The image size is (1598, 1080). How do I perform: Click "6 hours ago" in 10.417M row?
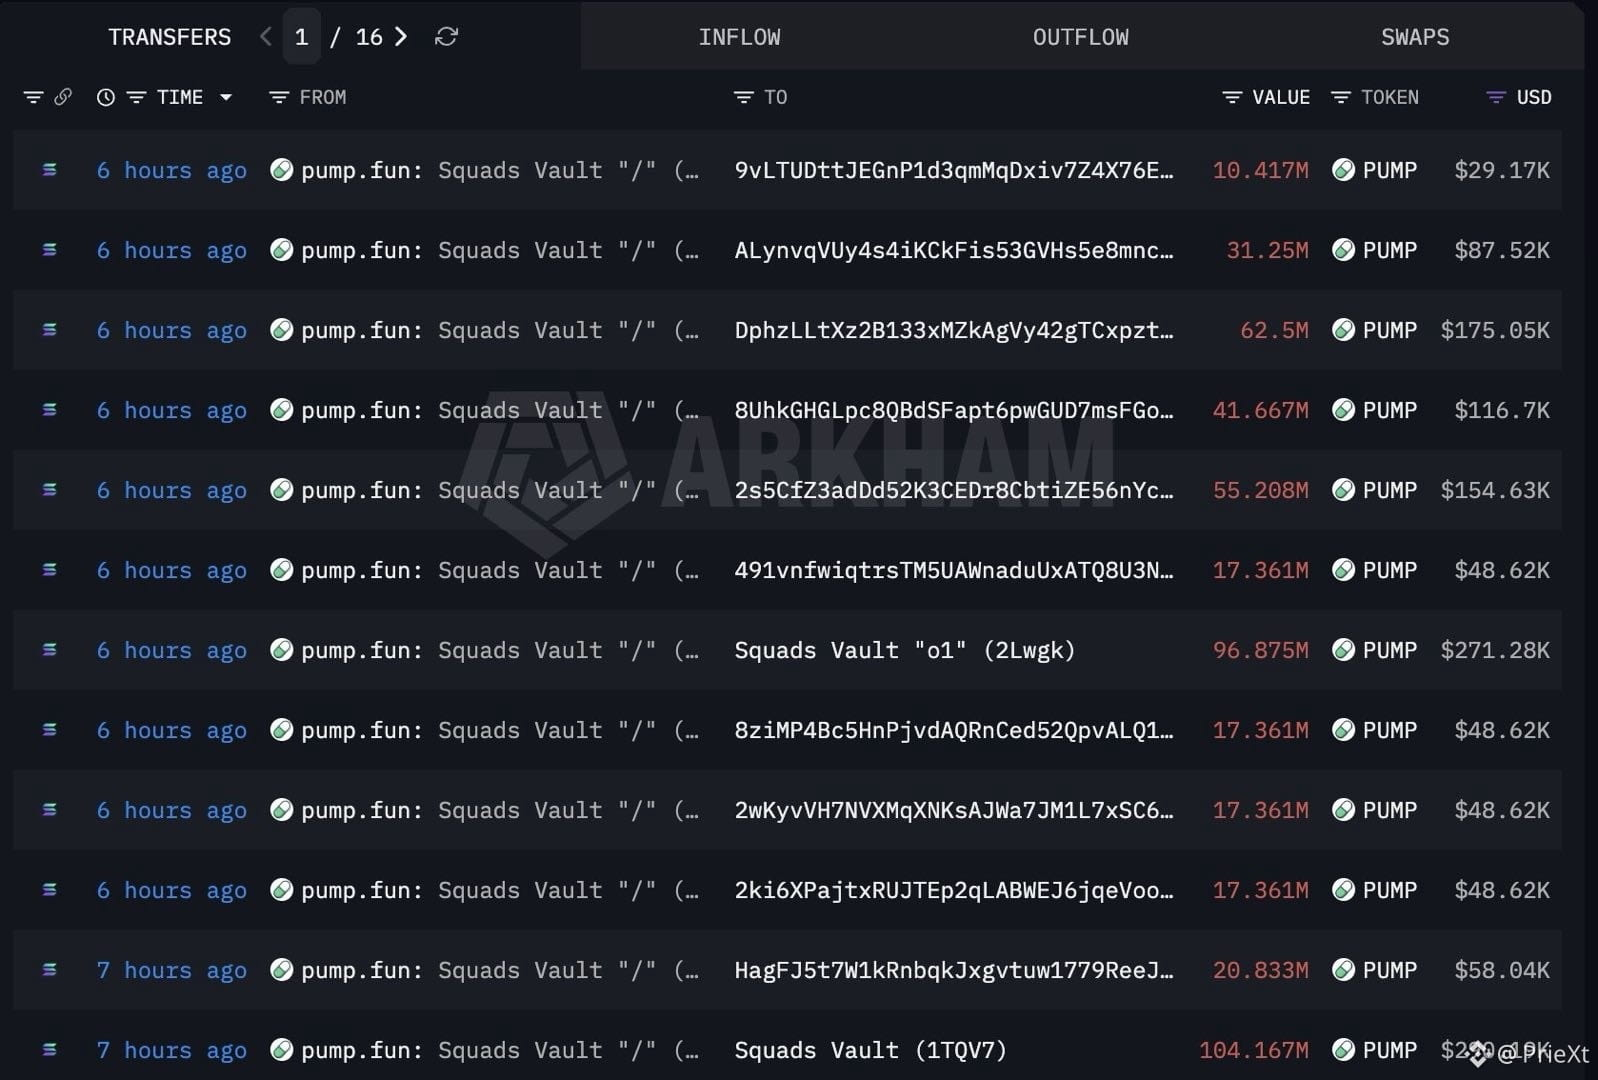tap(171, 170)
